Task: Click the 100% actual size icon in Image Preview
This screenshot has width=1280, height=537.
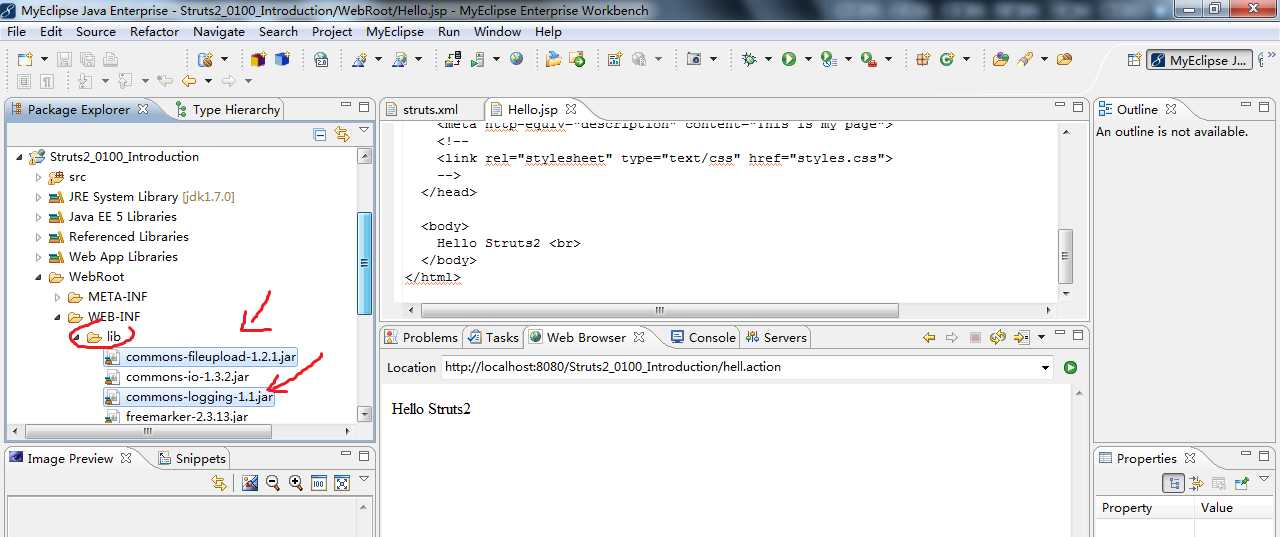Action: (x=319, y=483)
